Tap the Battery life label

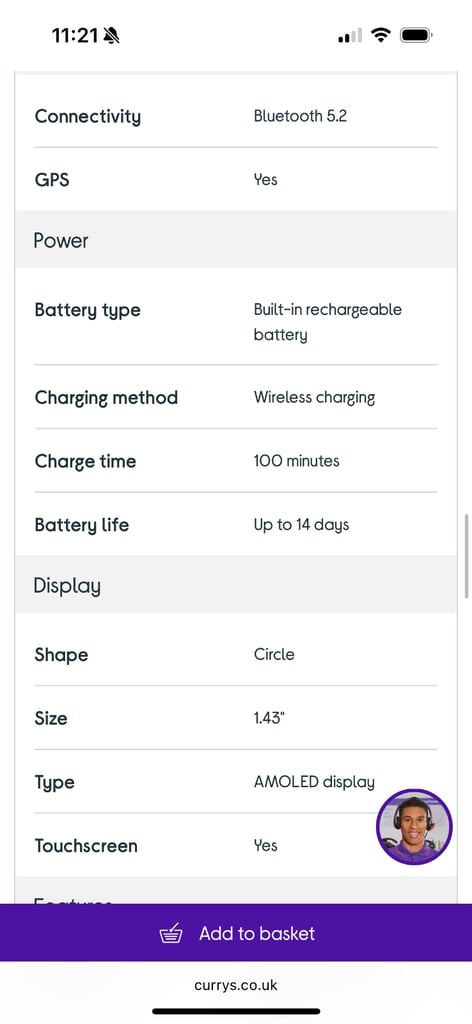(82, 525)
